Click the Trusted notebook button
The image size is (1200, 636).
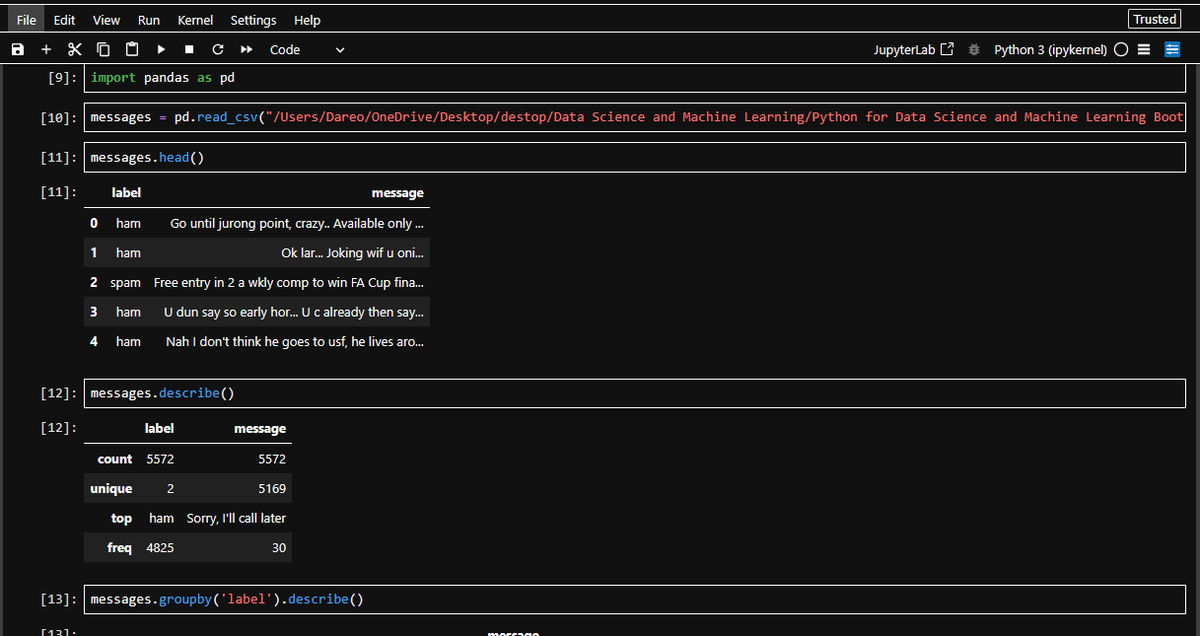(x=1155, y=19)
